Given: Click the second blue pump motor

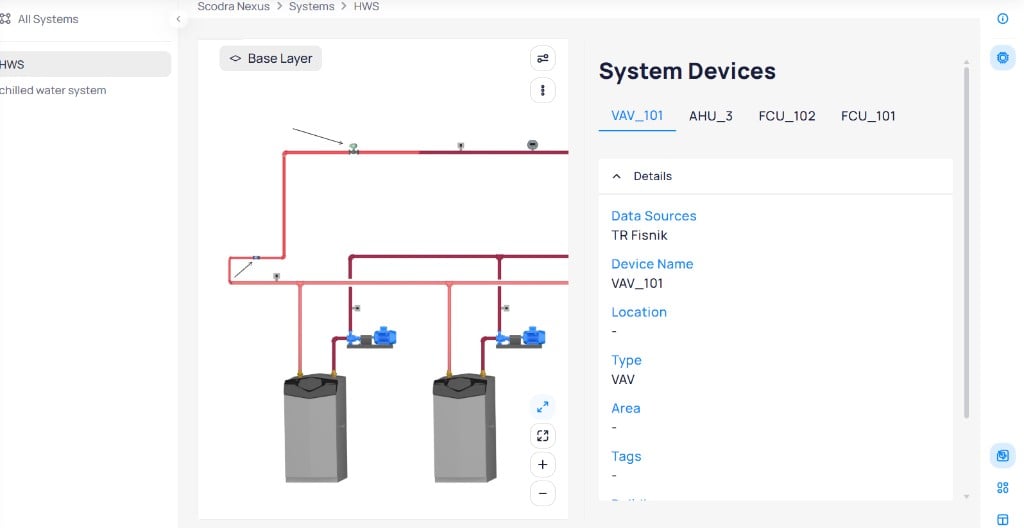Looking at the screenshot, I should click(x=534, y=337).
